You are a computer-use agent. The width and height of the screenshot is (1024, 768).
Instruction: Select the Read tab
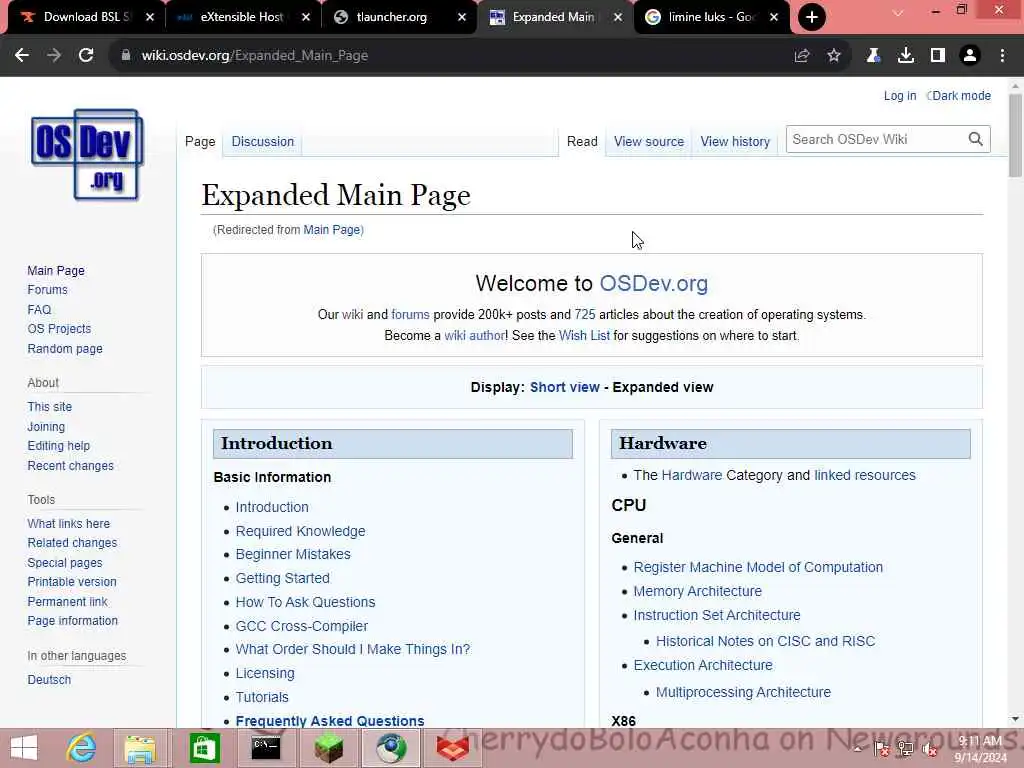(x=582, y=142)
